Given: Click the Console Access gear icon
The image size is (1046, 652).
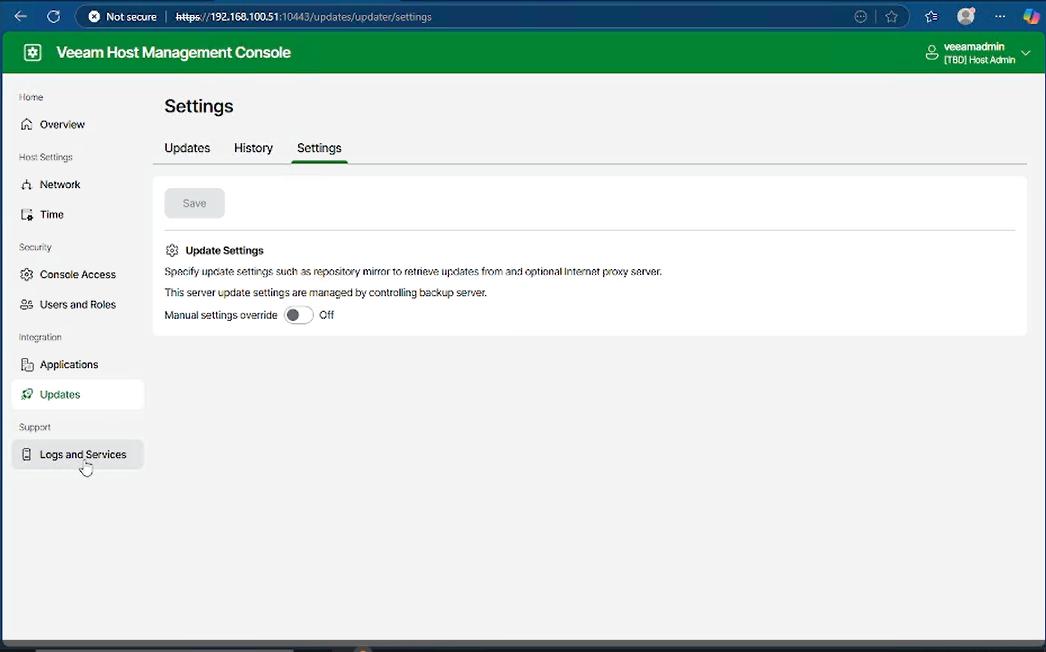Looking at the screenshot, I should point(27,275).
